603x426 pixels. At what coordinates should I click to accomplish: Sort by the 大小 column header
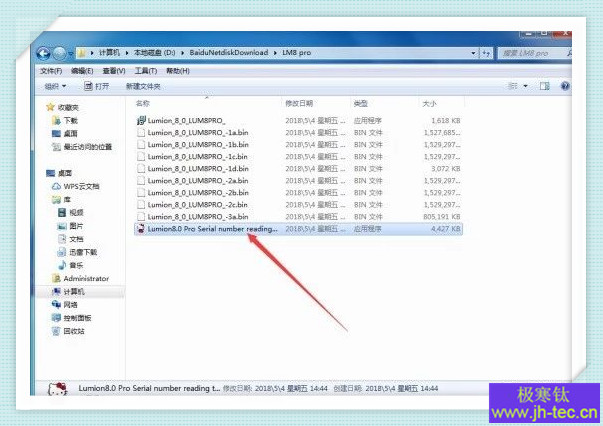[x=429, y=103]
